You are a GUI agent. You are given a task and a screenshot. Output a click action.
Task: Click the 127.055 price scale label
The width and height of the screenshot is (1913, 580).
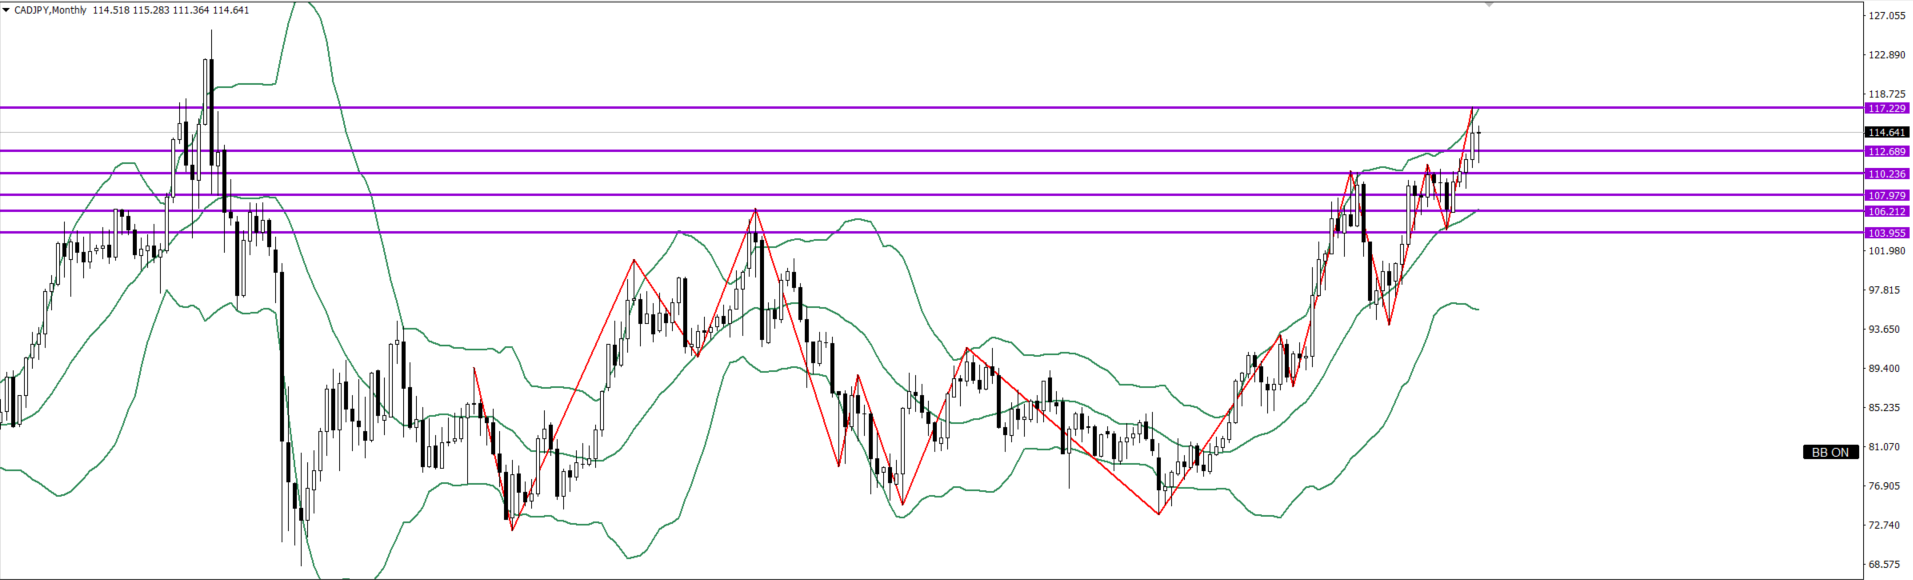click(x=1887, y=16)
